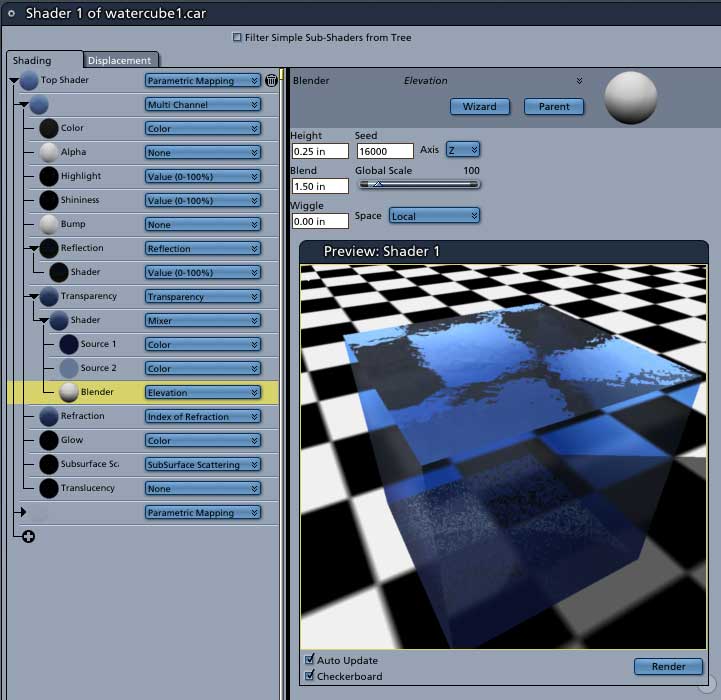Click the double chevron next to Elevation
The height and width of the screenshot is (700, 721).
click(579, 80)
